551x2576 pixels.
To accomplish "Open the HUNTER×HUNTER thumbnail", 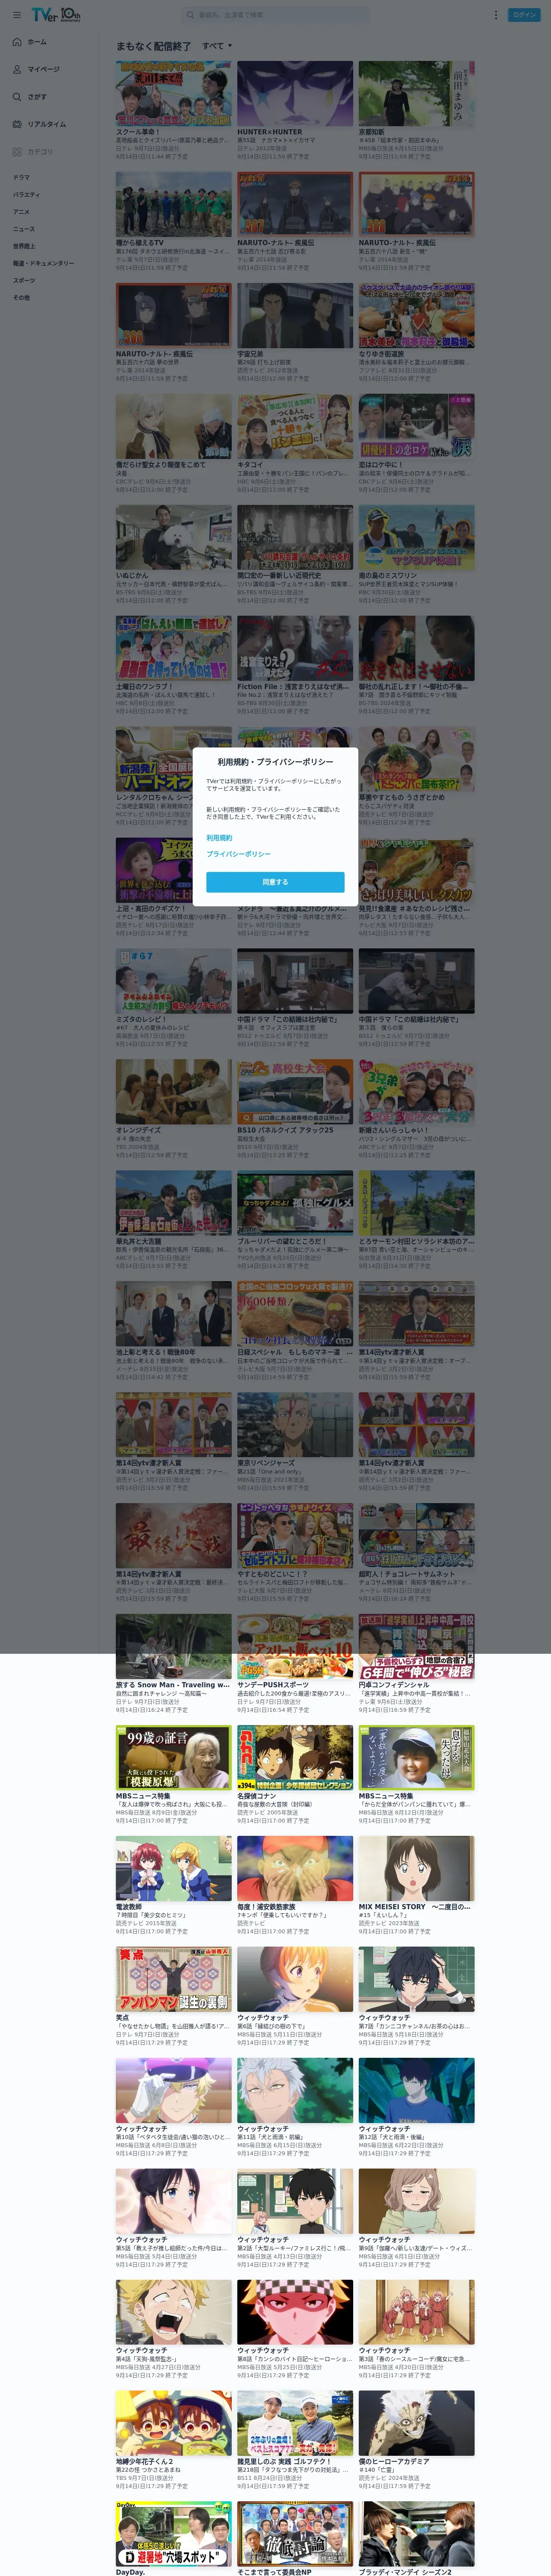I will pos(295,93).
